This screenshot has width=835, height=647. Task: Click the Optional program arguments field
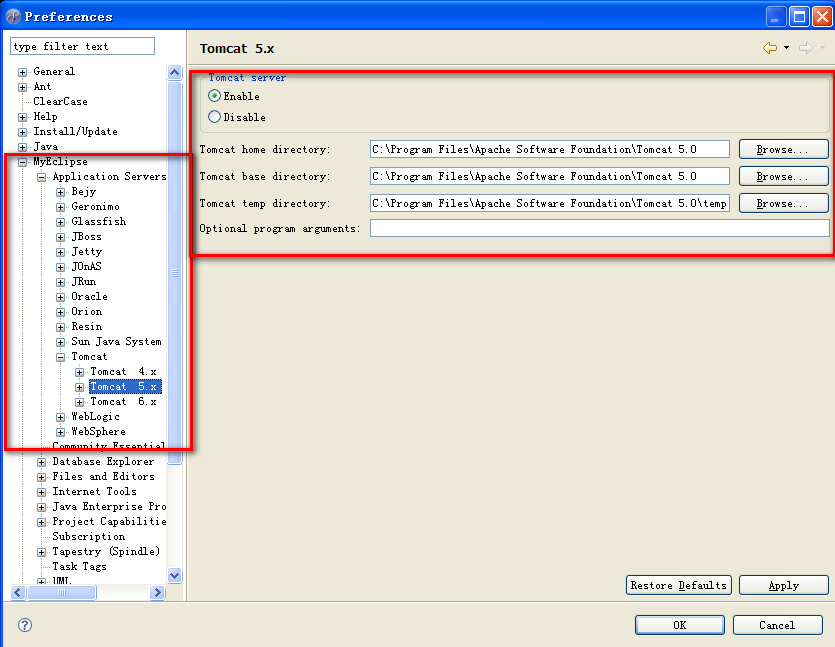tap(600, 228)
